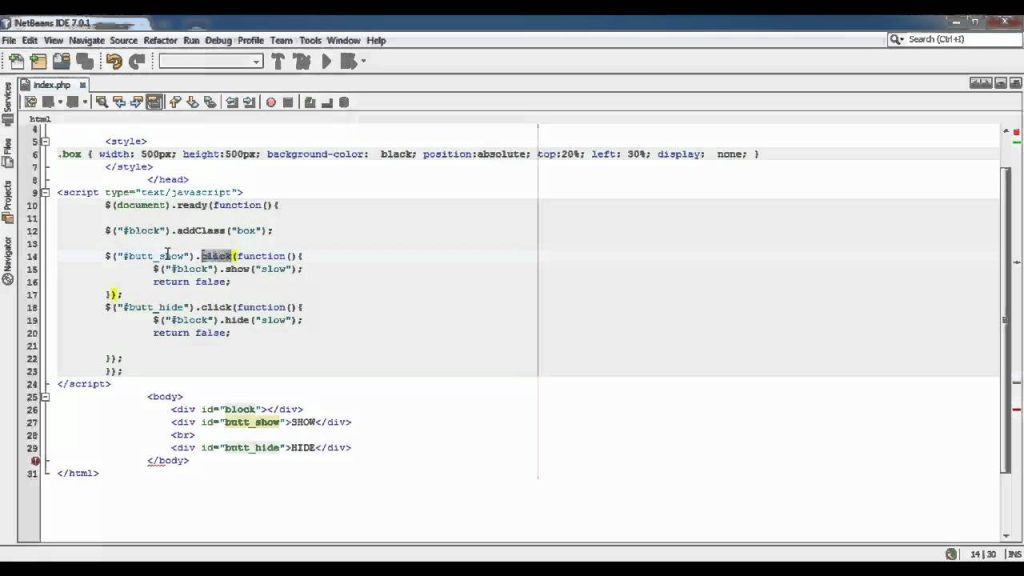Click the New File toolbar icon
Viewport: 1024px width, 576px height.
16,61
